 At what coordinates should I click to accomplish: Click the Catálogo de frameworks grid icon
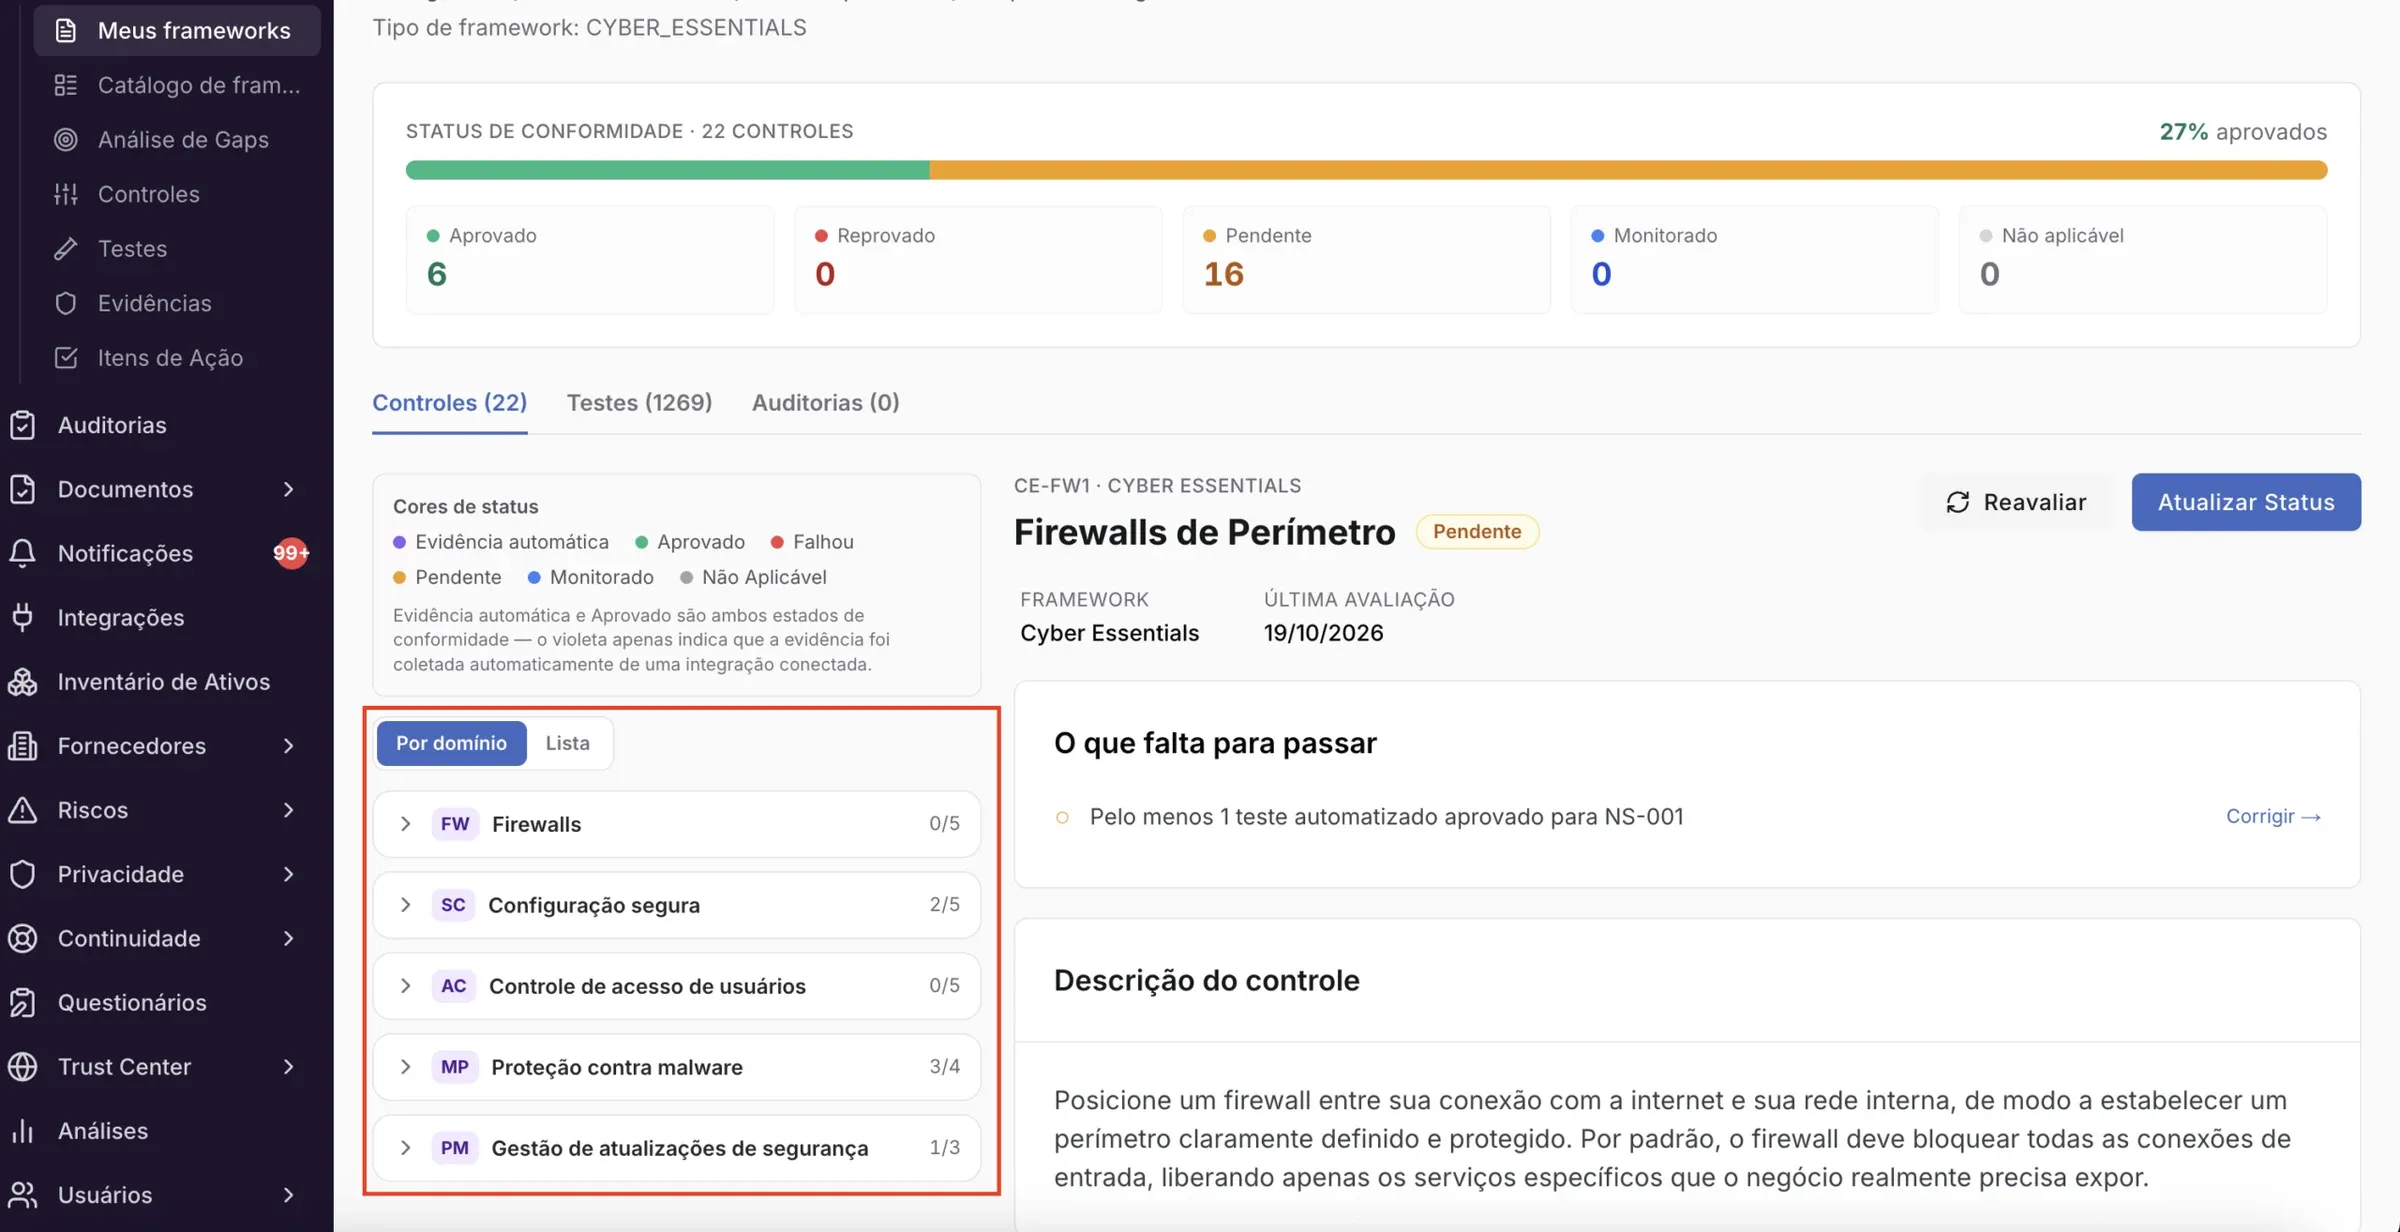[66, 85]
